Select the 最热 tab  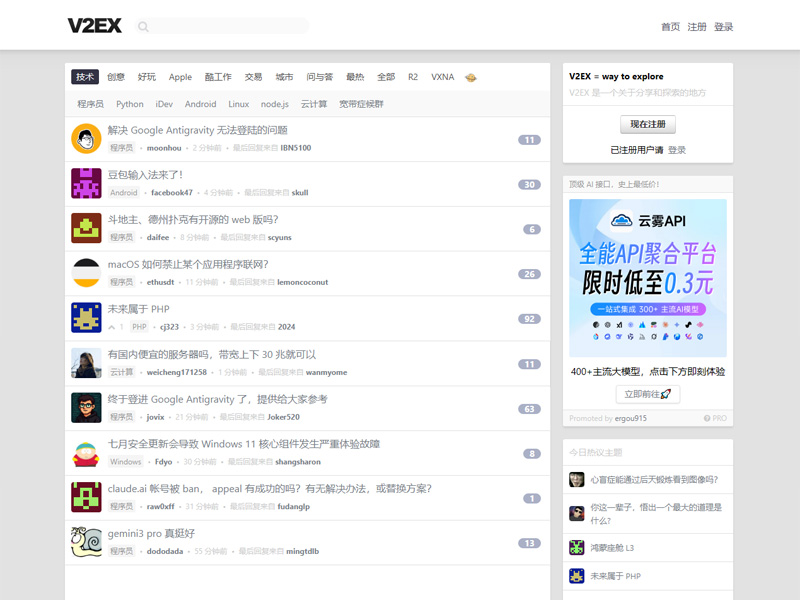pyautogui.click(x=355, y=77)
